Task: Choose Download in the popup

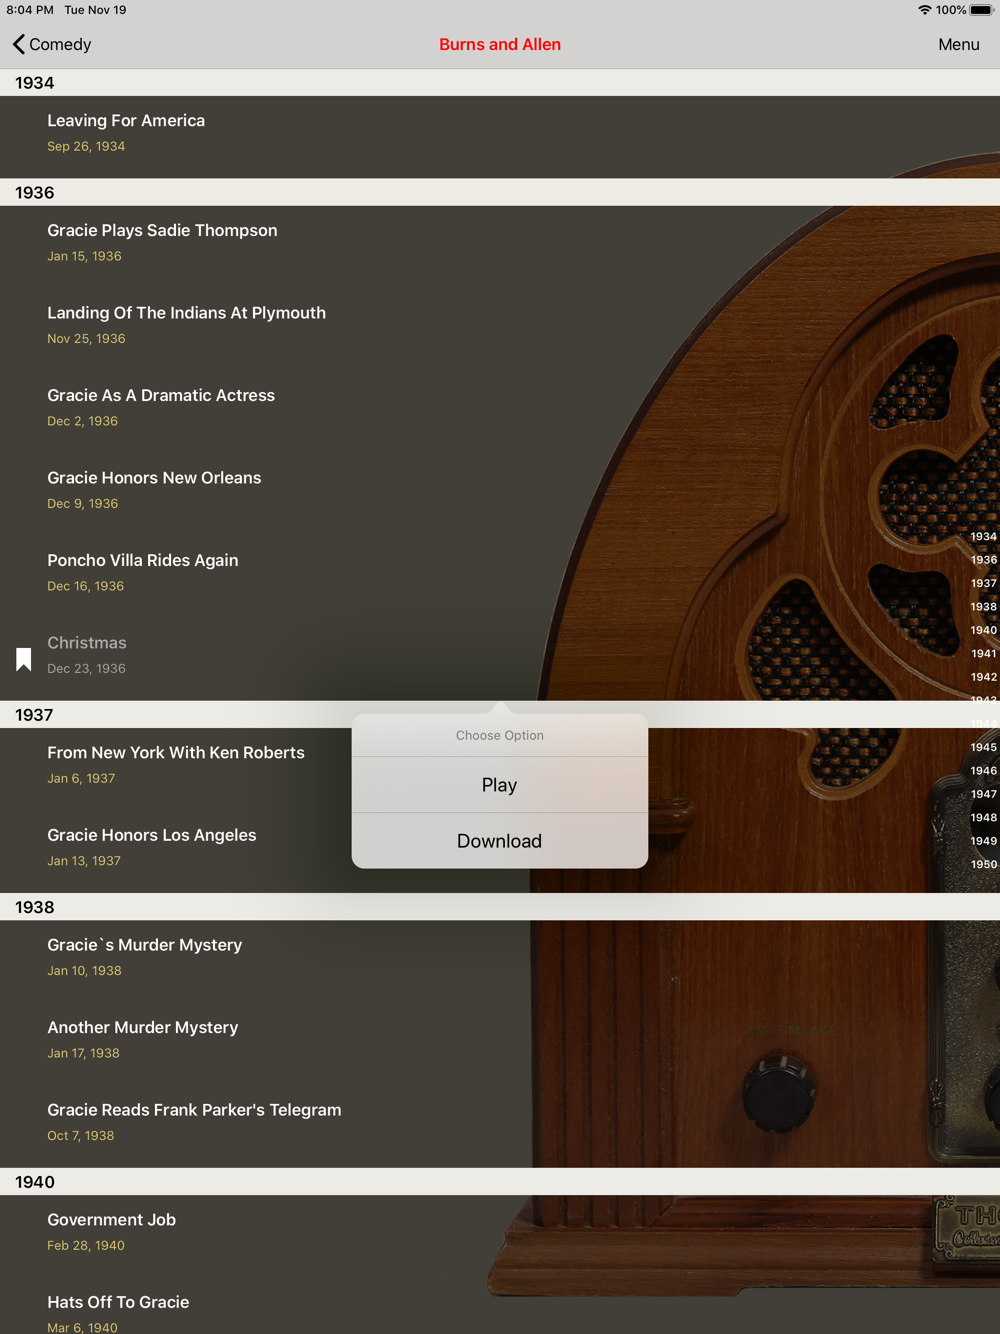Action: click(x=499, y=841)
